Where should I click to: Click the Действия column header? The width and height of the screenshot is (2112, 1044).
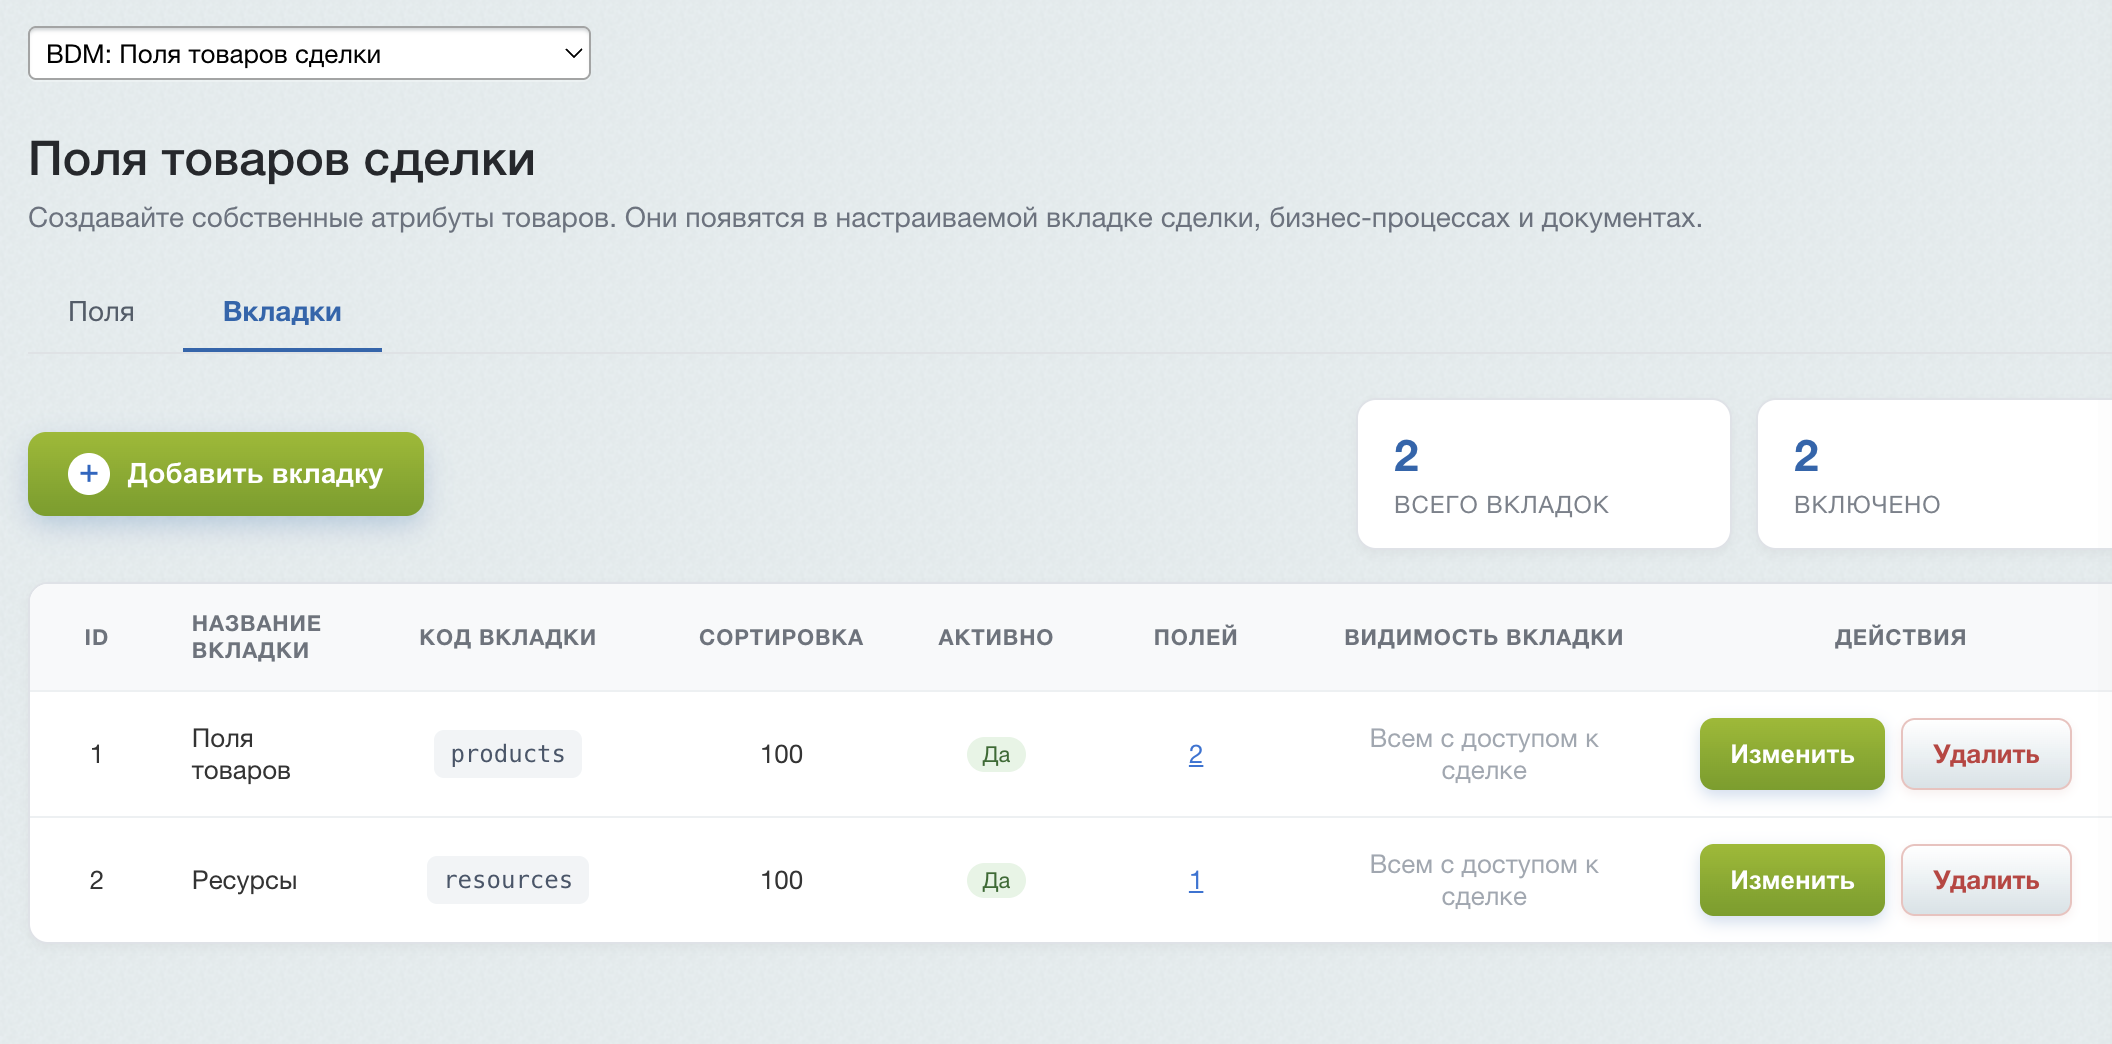[1900, 637]
